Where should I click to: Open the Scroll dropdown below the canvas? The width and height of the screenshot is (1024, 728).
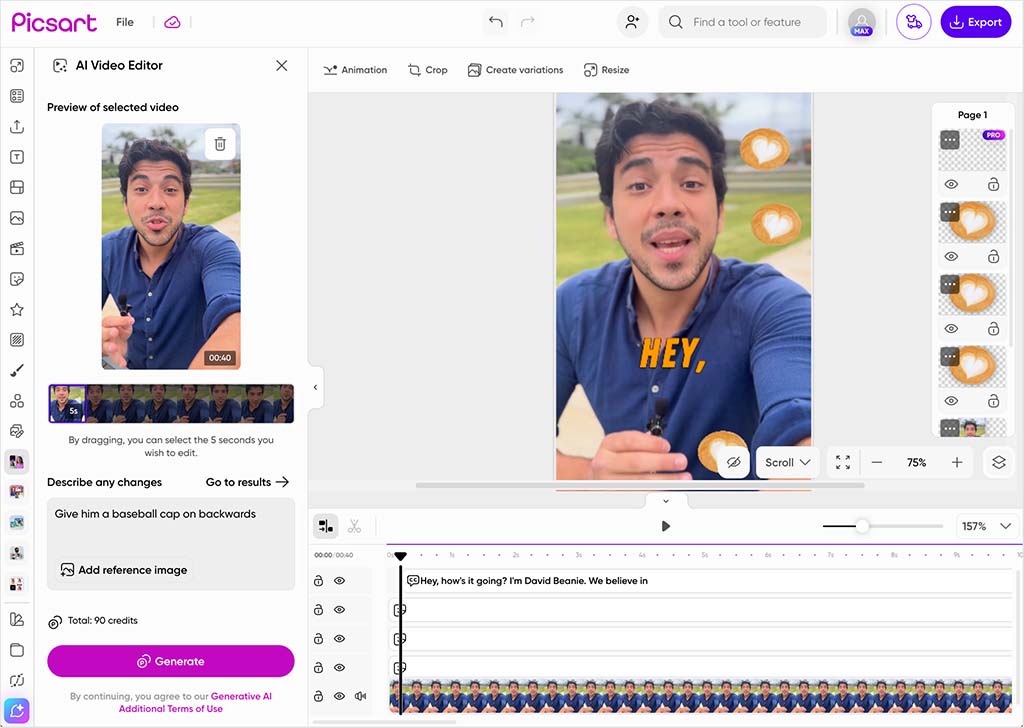786,462
